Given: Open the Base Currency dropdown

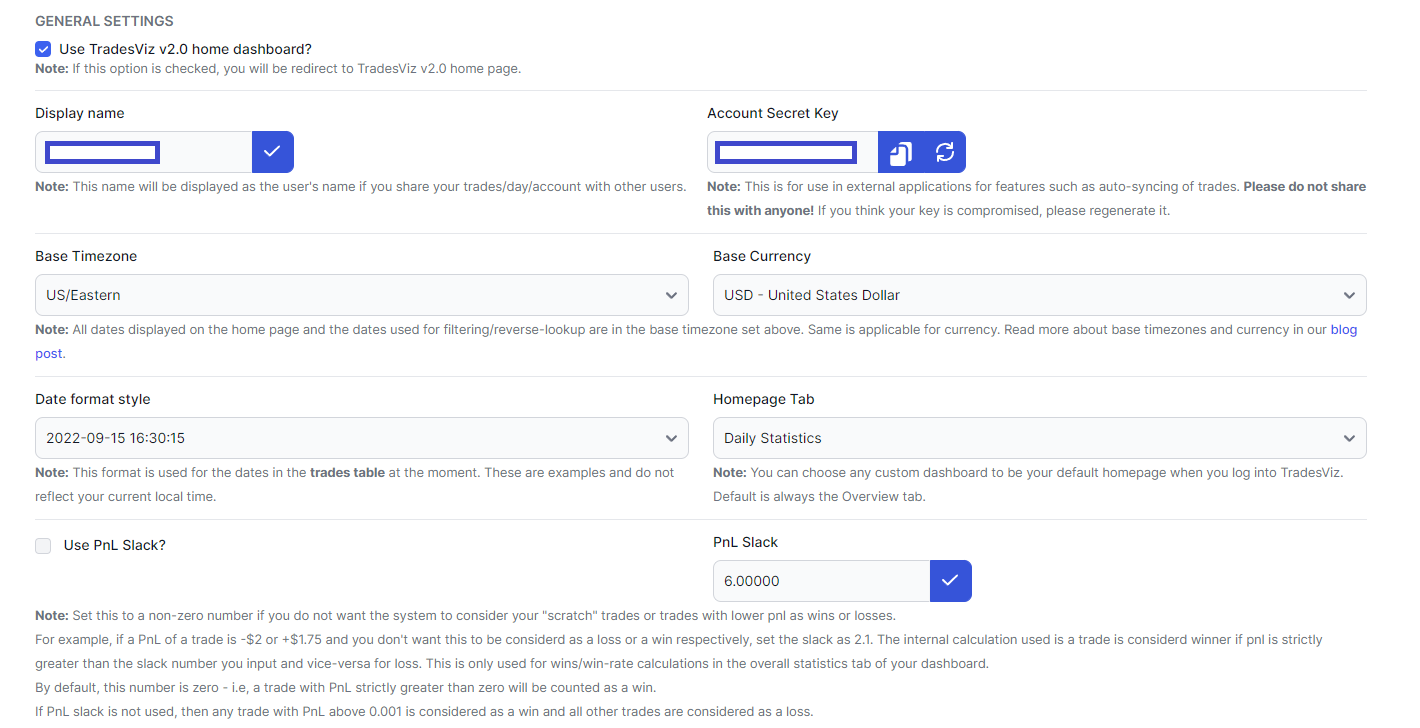Looking at the screenshot, I should click(1039, 295).
